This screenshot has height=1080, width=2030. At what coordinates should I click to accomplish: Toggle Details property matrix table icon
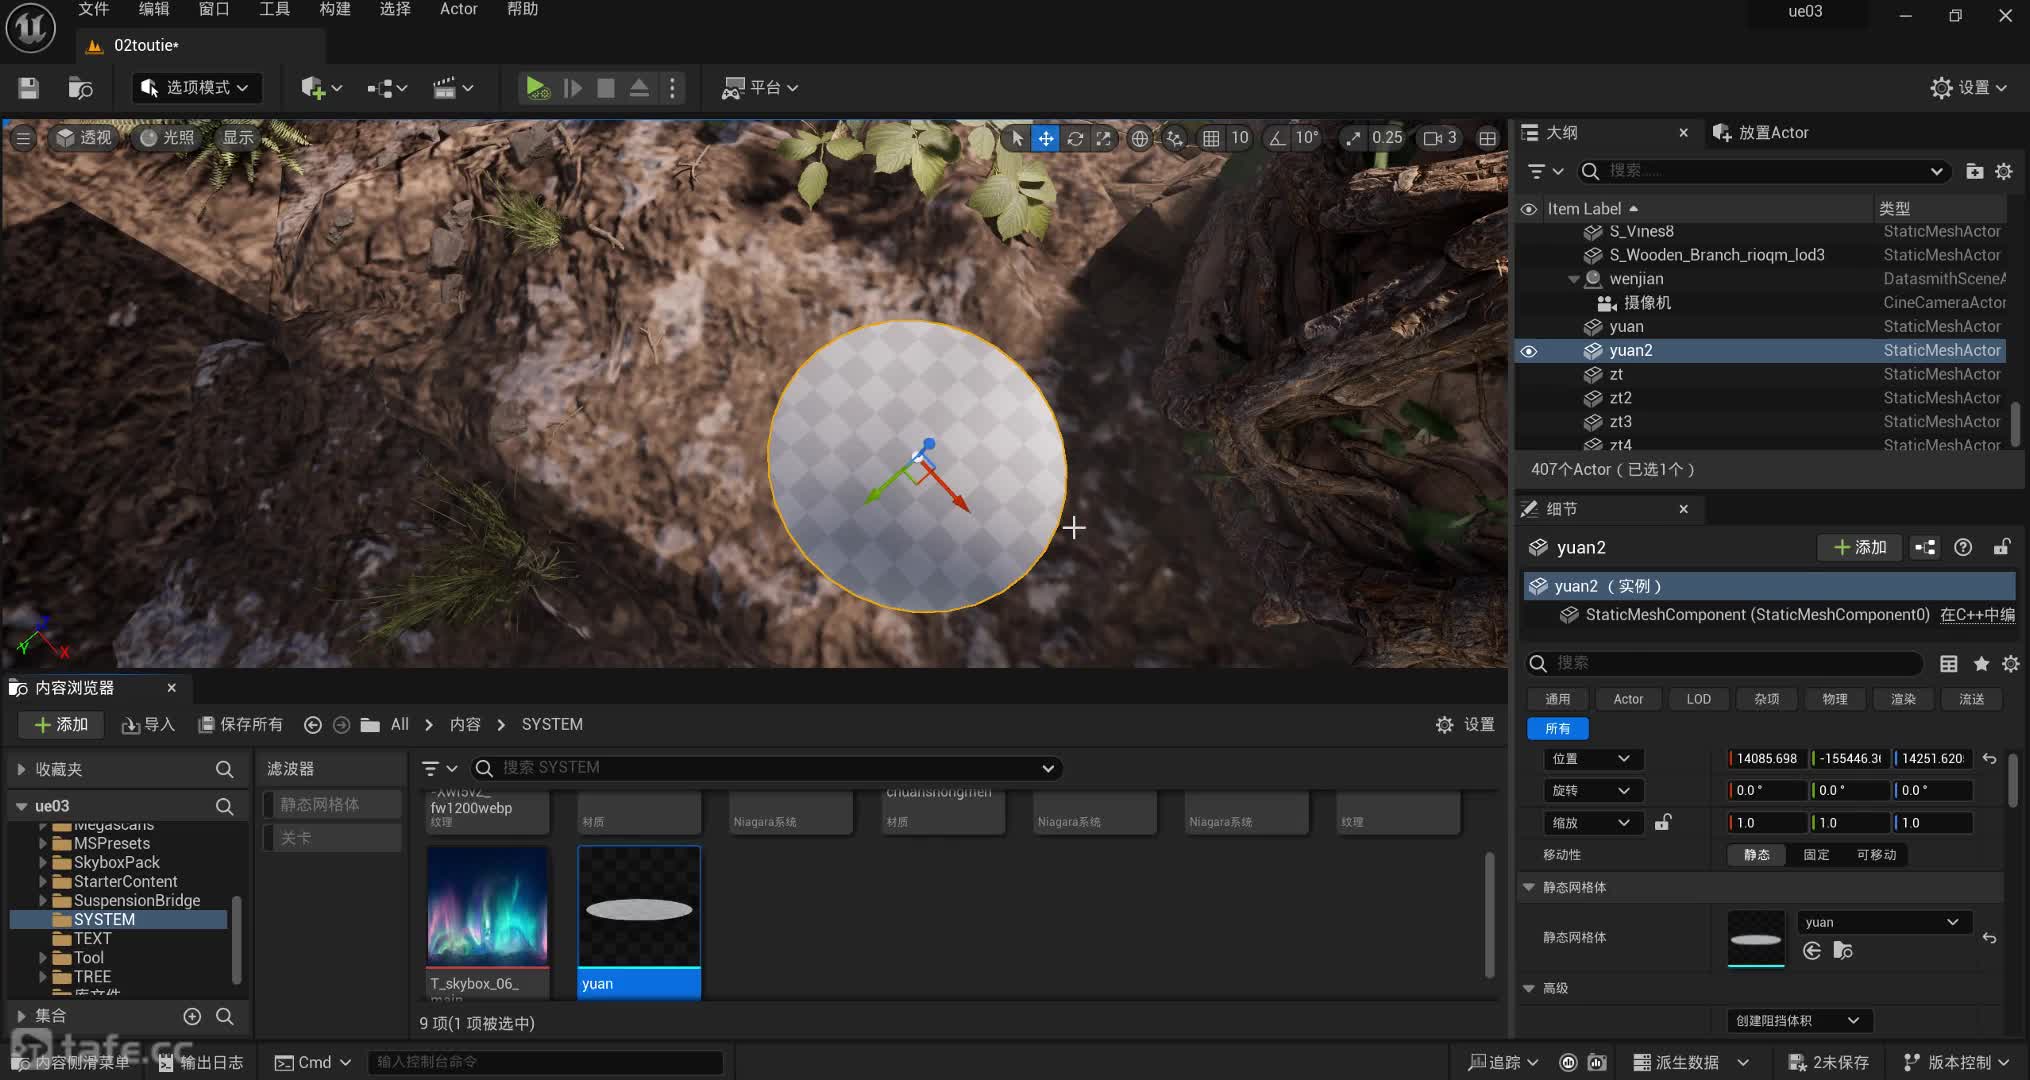click(1949, 663)
